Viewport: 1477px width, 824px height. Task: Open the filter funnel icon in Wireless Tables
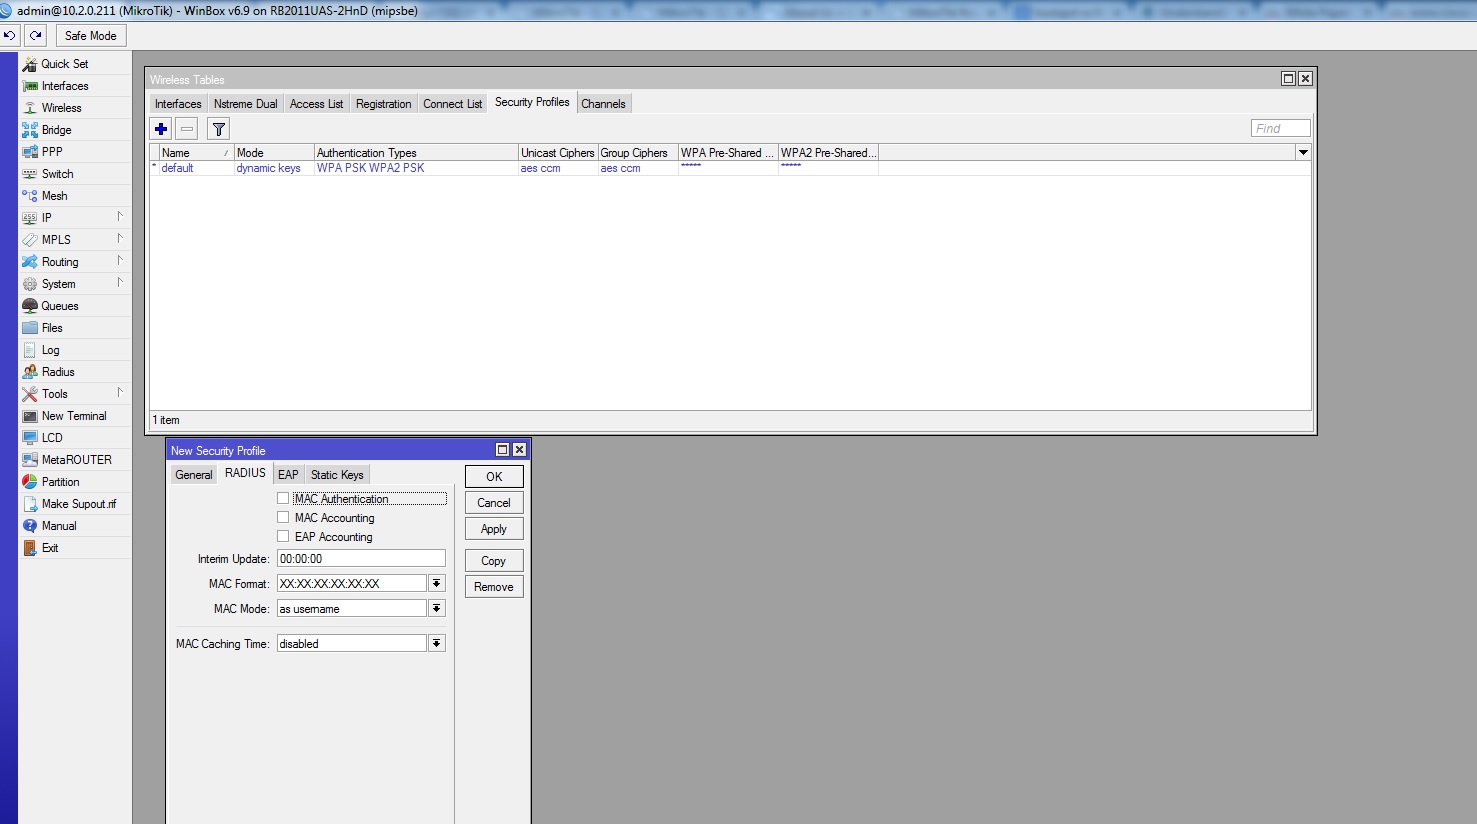[x=219, y=128]
